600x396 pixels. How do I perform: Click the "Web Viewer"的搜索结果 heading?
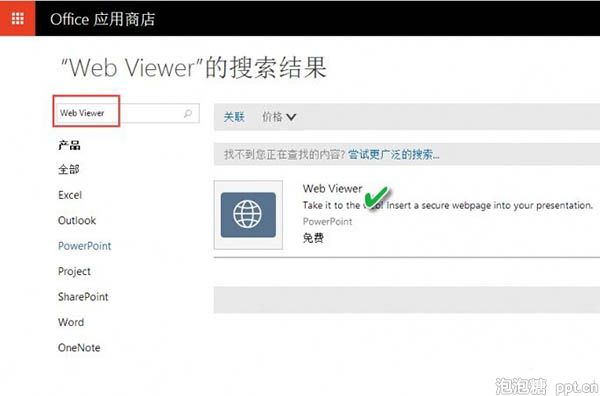[x=194, y=67]
